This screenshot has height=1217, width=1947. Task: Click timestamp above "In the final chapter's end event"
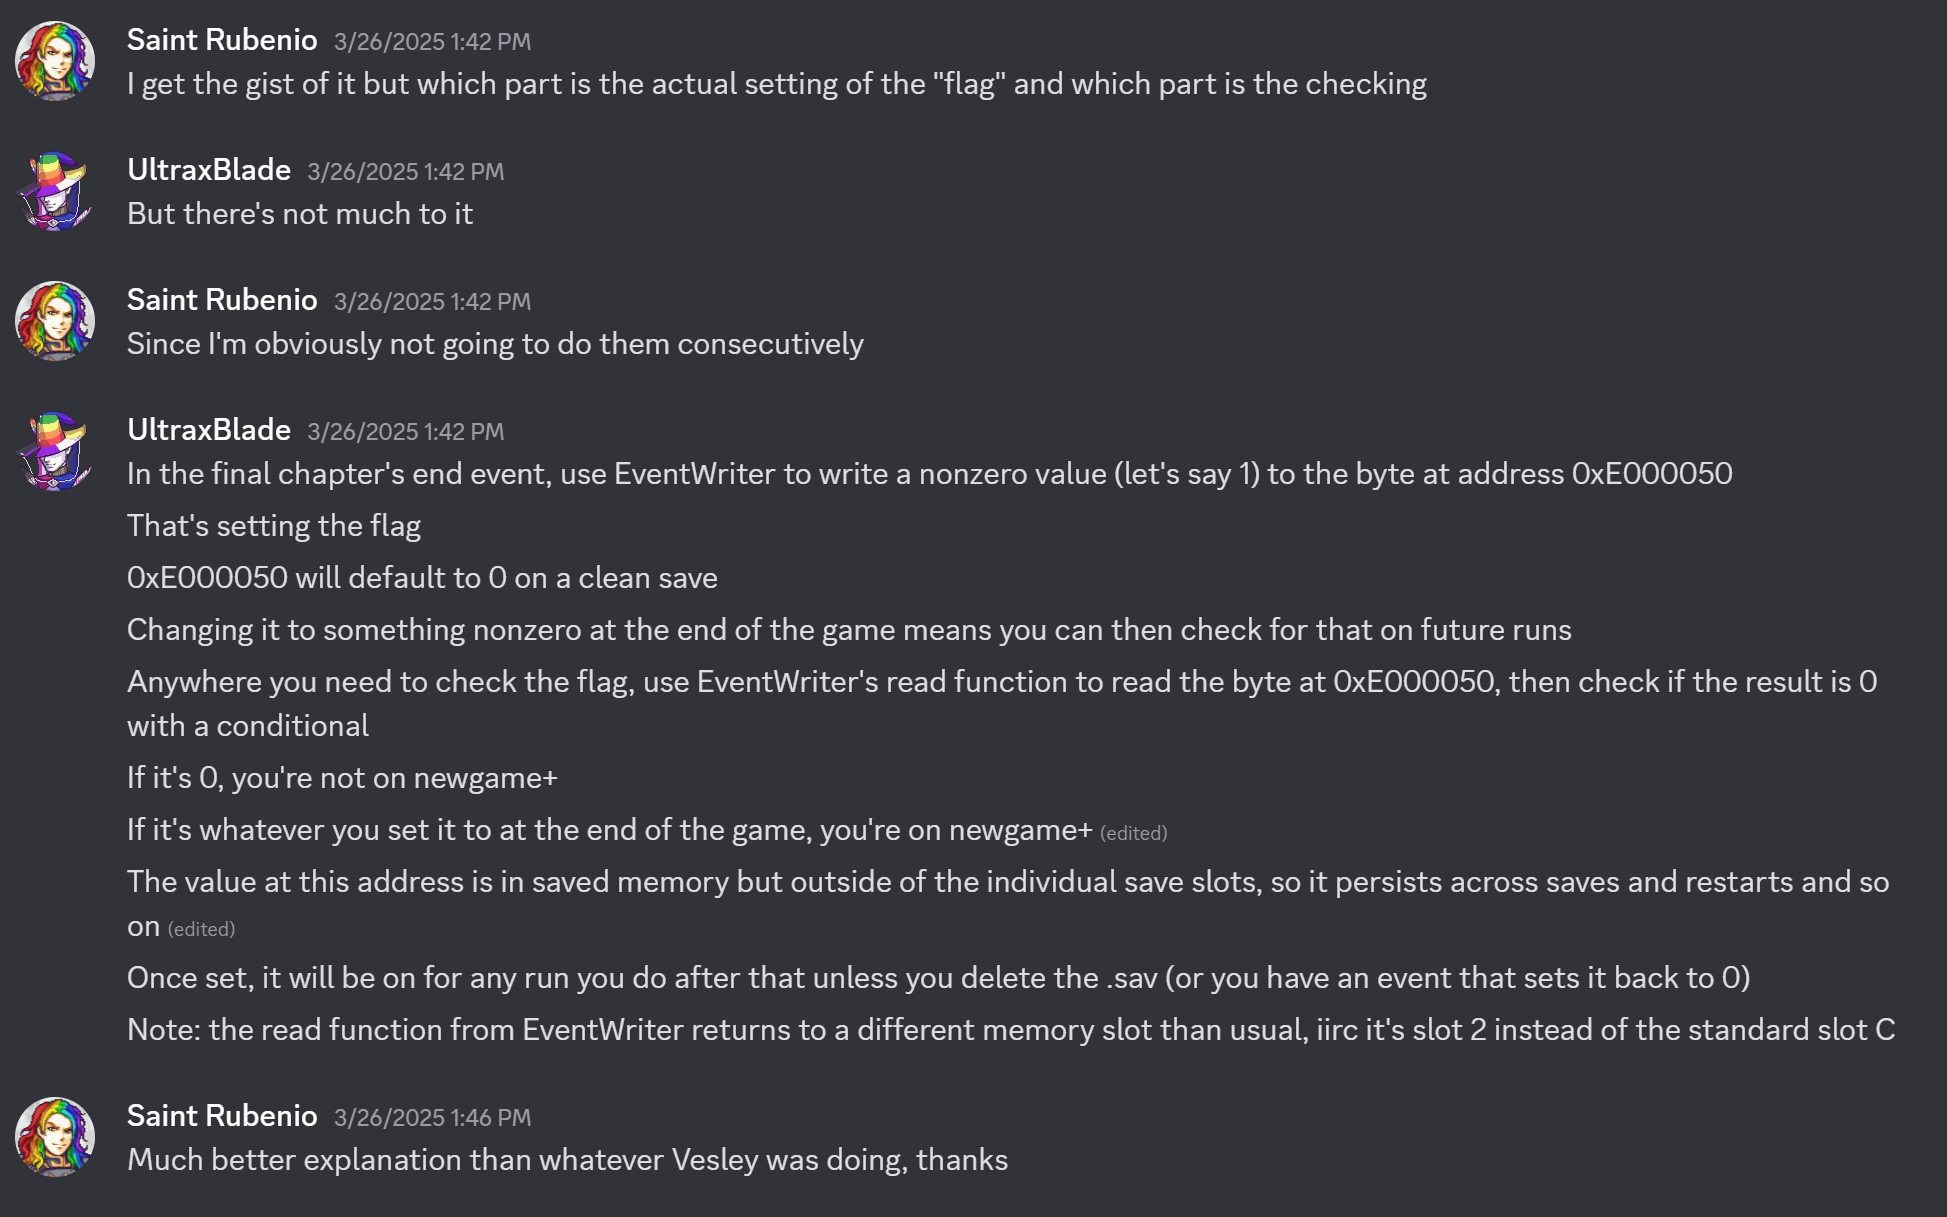click(405, 432)
